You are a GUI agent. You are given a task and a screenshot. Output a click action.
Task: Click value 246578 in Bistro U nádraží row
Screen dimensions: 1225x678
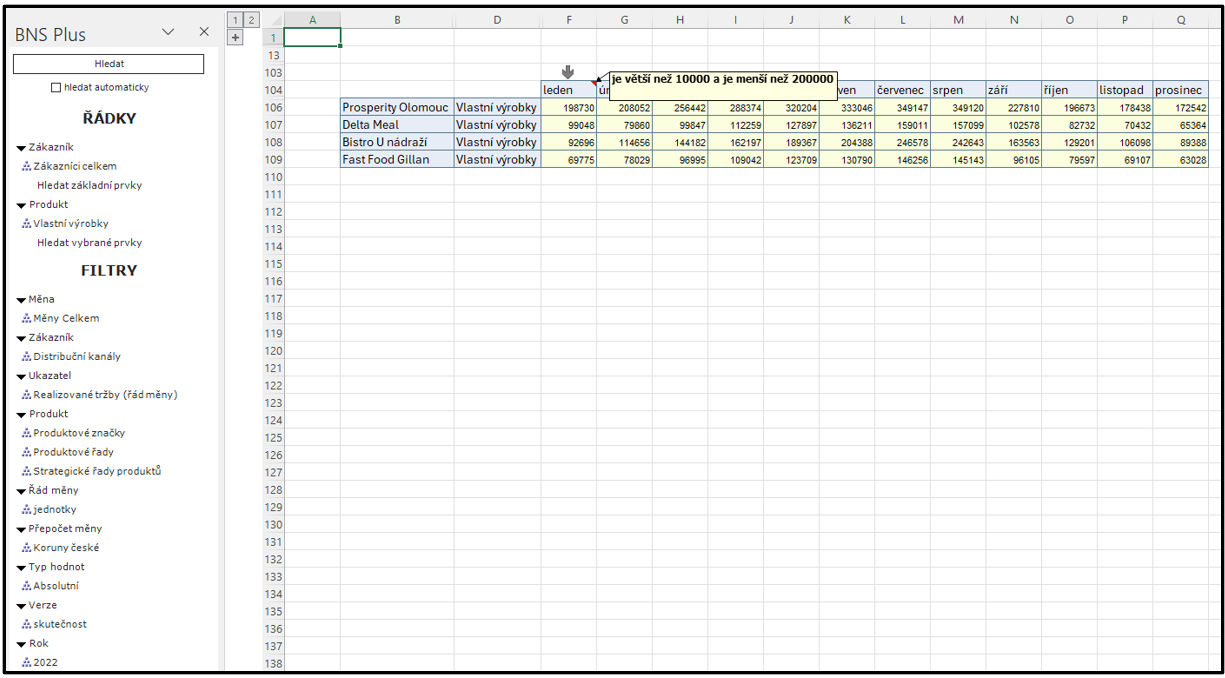point(902,142)
